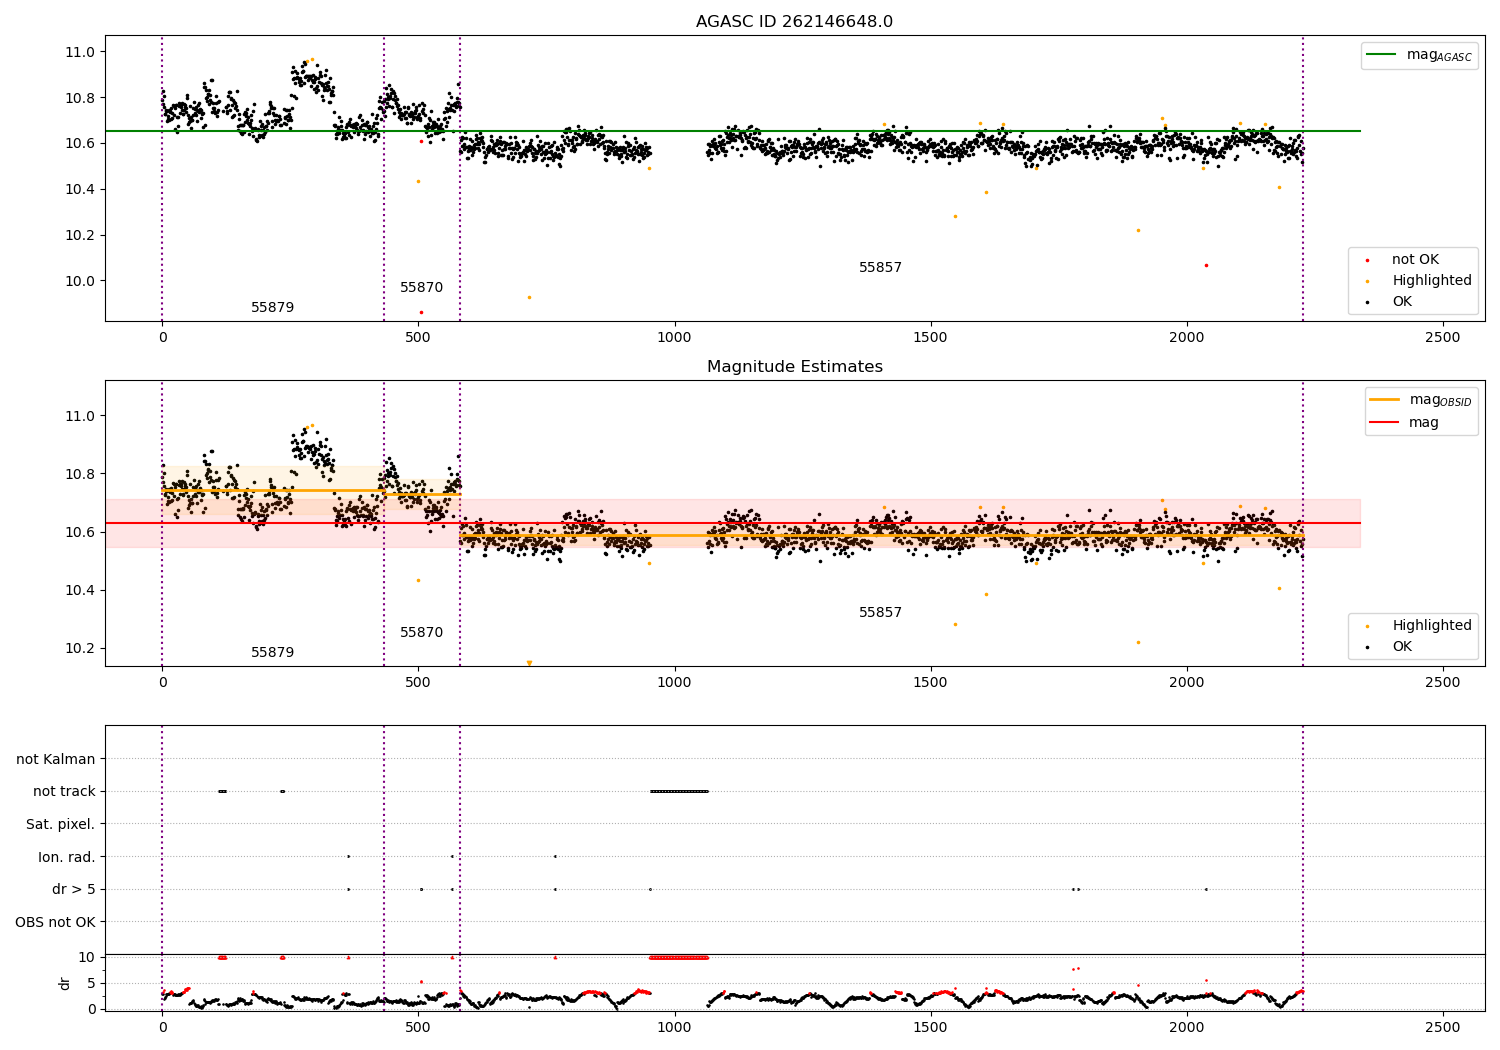Viewport: 1500px width, 1050px height.
Task: Click the 'OK' legend entry in the Magnitude Estimates plot
Action: 1401,647
